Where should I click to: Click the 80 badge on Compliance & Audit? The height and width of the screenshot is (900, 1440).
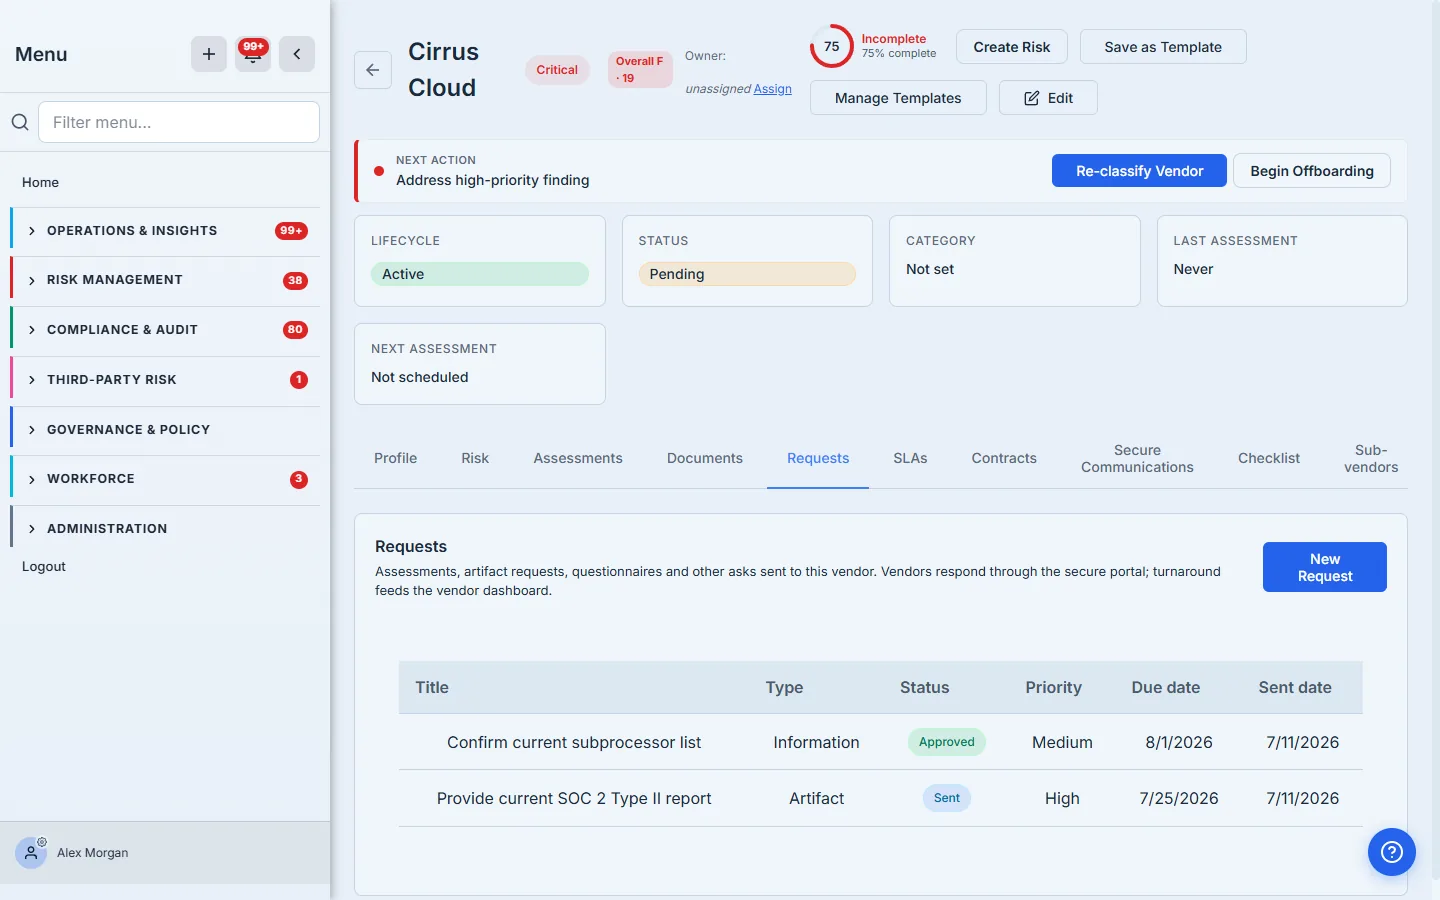tap(295, 330)
